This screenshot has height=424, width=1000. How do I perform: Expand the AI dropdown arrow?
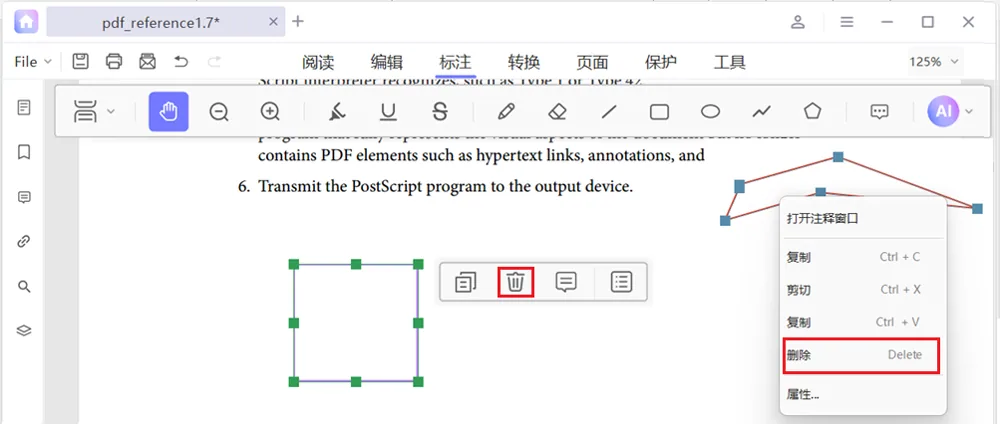coord(969,112)
